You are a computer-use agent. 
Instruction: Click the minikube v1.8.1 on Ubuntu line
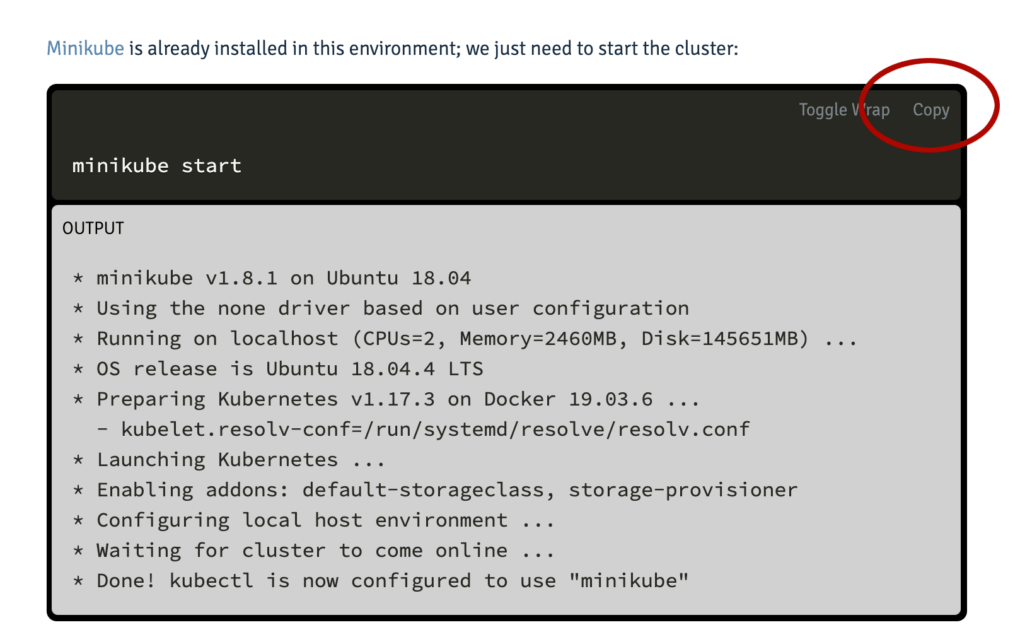[272, 278]
